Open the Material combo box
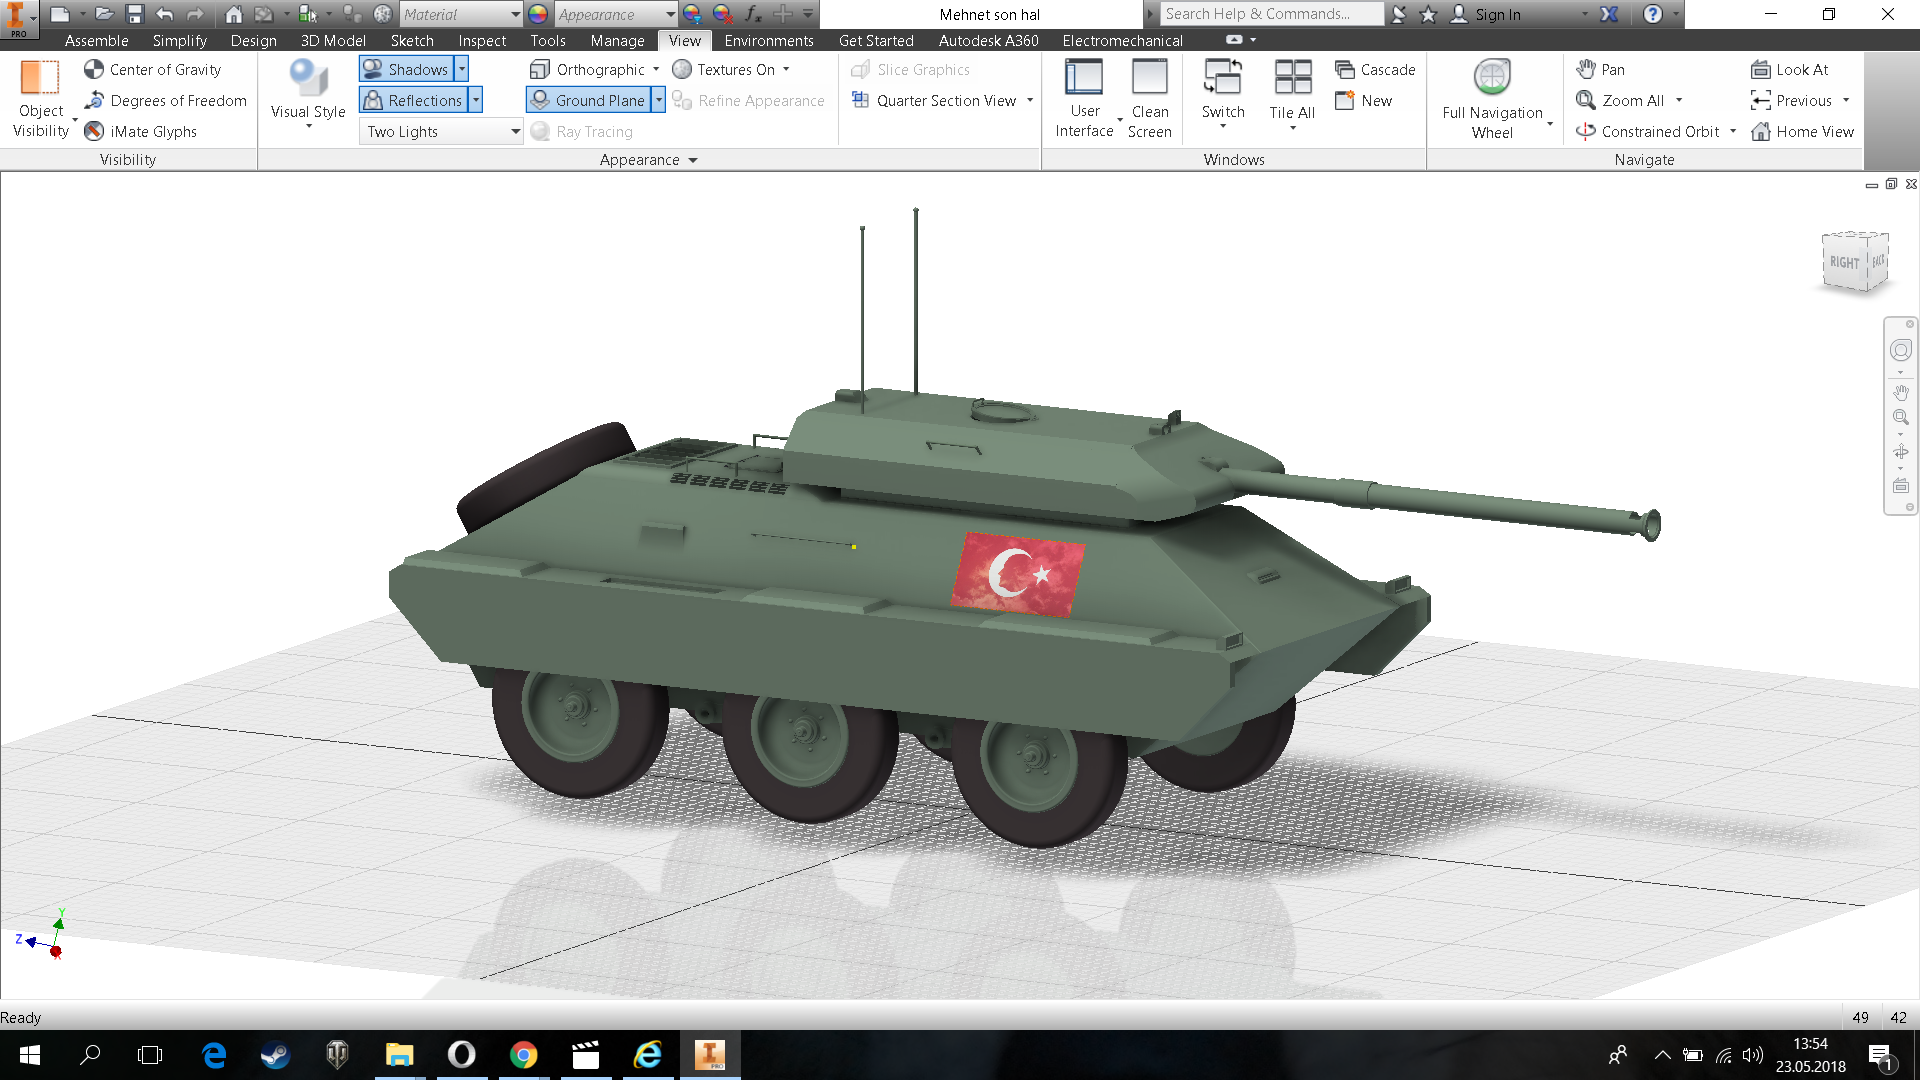1920x1080 pixels. [x=461, y=14]
